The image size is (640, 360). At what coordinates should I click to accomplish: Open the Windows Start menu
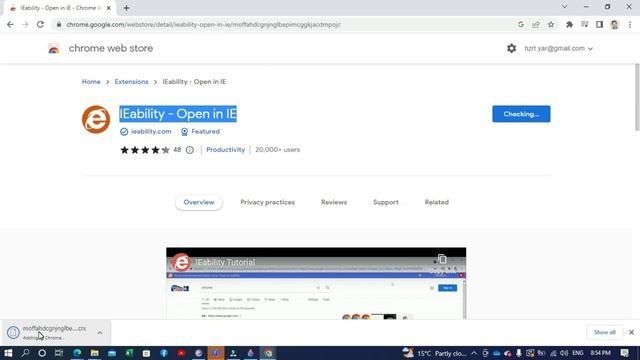8,353
